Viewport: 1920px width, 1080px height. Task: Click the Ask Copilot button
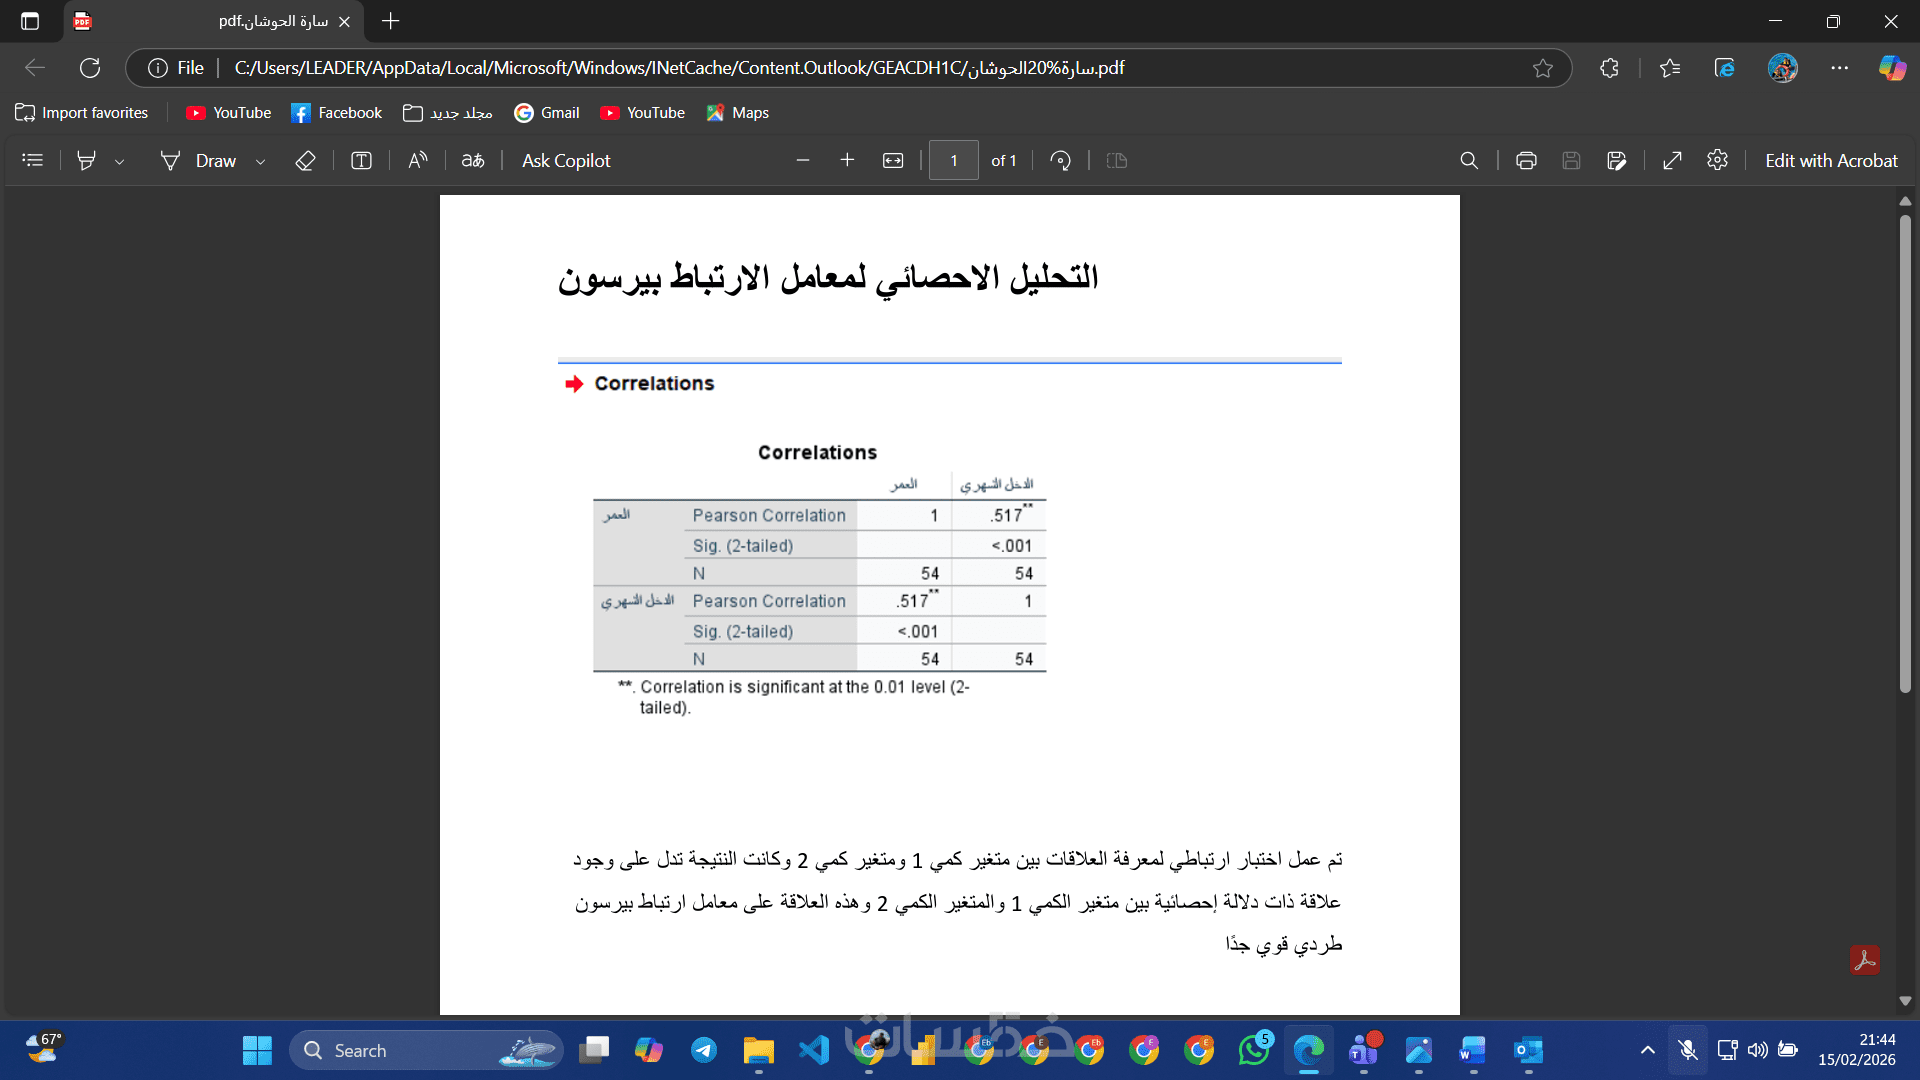tap(566, 160)
